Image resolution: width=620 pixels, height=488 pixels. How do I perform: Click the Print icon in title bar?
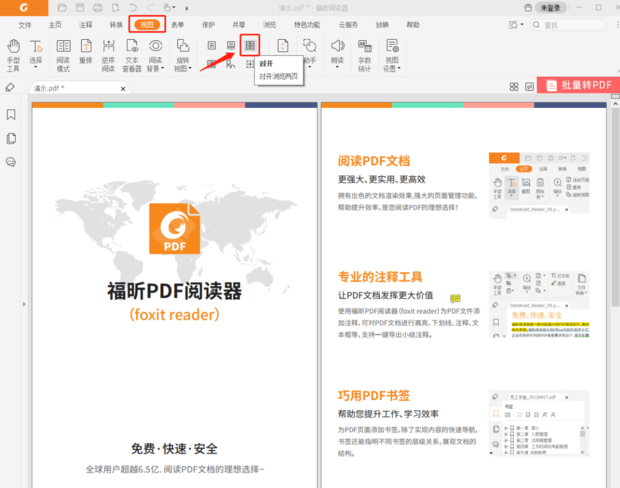pos(98,8)
